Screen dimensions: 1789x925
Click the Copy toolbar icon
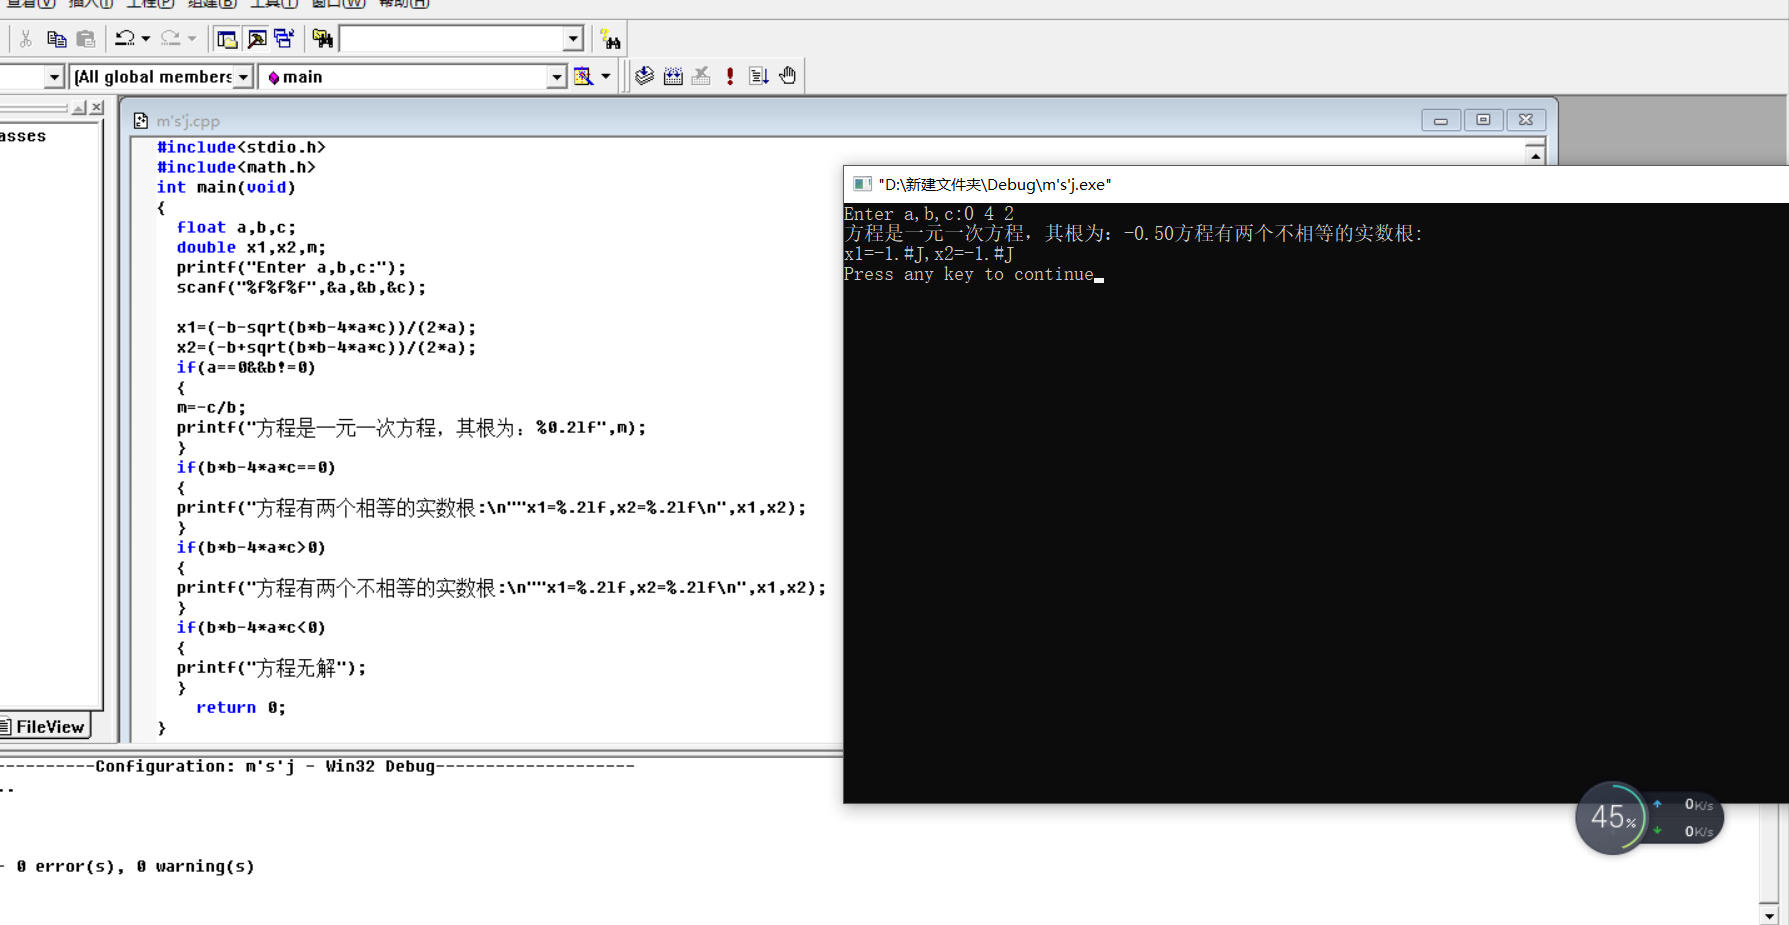coord(57,39)
